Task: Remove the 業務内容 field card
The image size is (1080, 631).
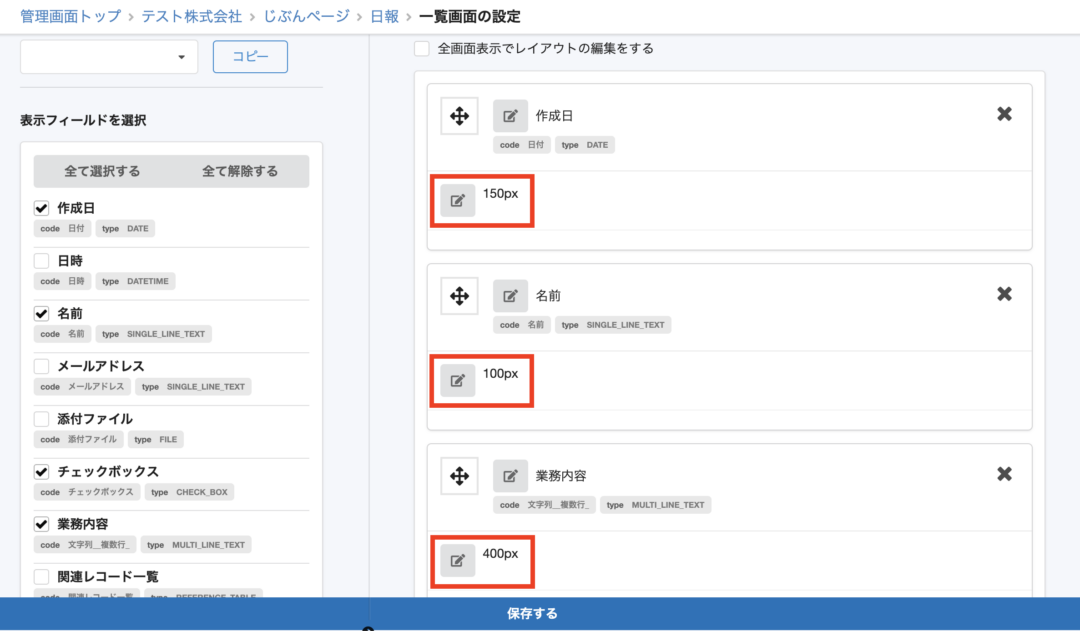Action: click(x=1004, y=474)
